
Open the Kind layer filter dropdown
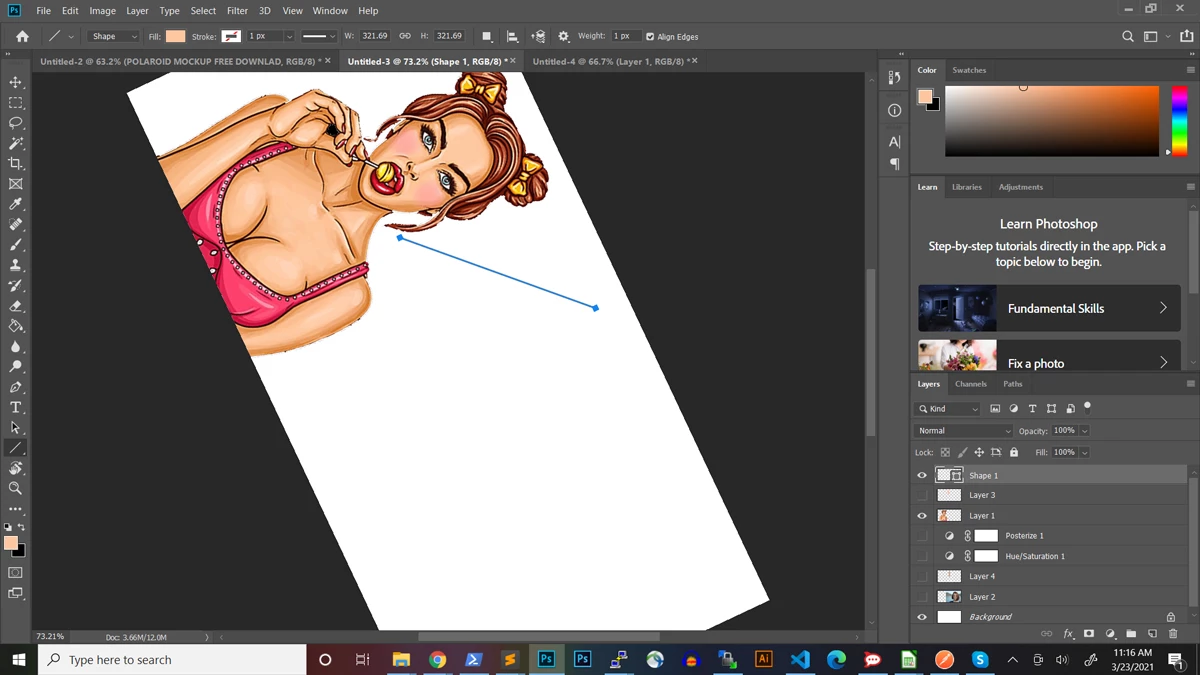pyautogui.click(x=948, y=409)
